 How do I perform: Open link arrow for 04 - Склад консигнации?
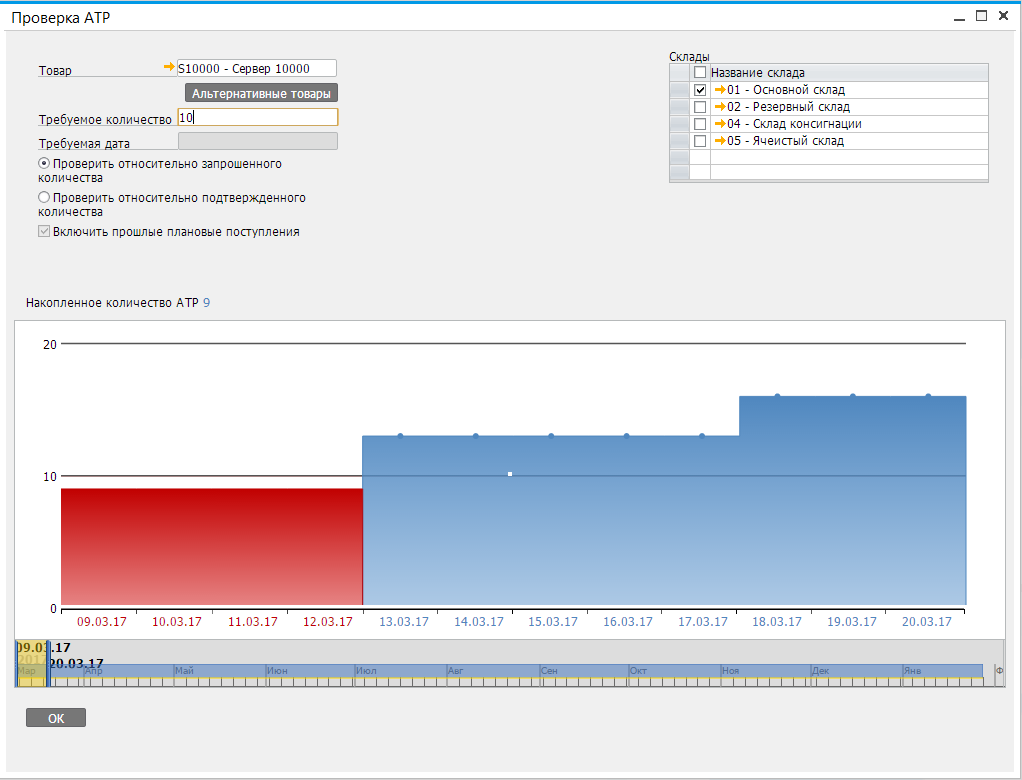(x=720, y=124)
